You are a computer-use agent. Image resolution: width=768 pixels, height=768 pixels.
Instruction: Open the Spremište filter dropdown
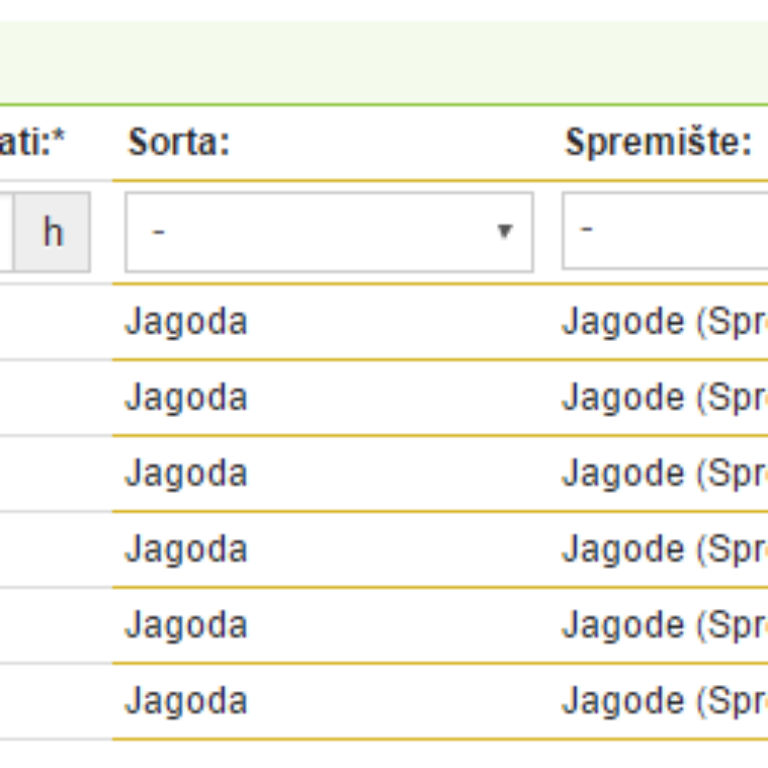tap(665, 231)
